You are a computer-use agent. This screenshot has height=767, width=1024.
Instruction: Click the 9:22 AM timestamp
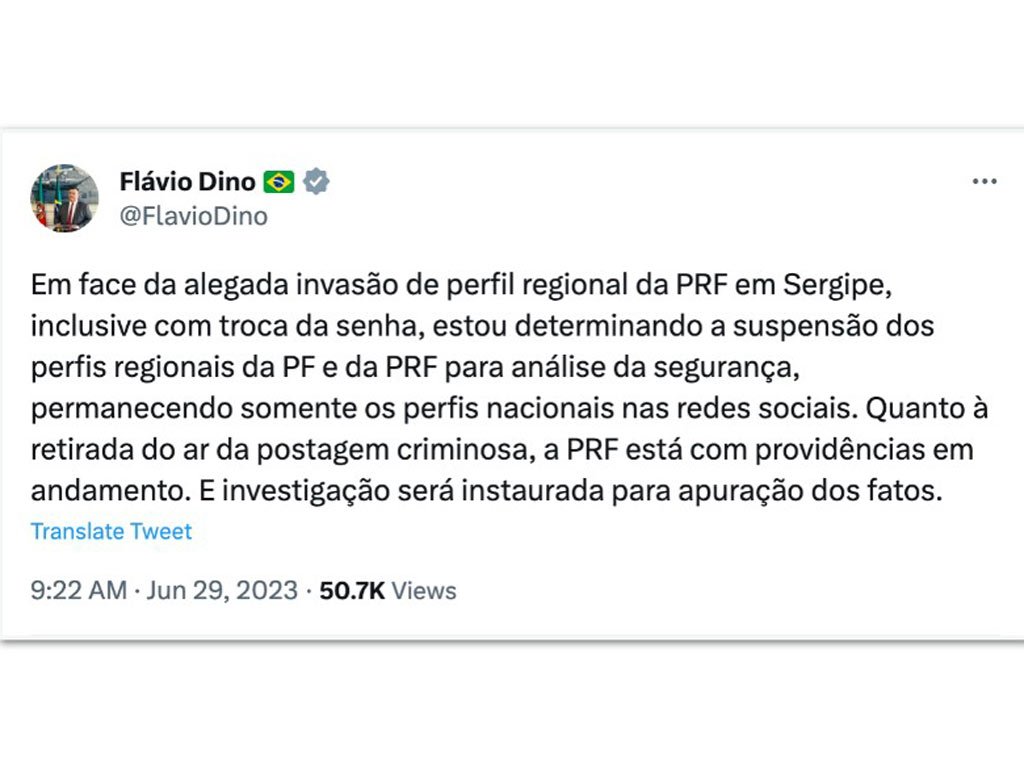[x=78, y=591]
